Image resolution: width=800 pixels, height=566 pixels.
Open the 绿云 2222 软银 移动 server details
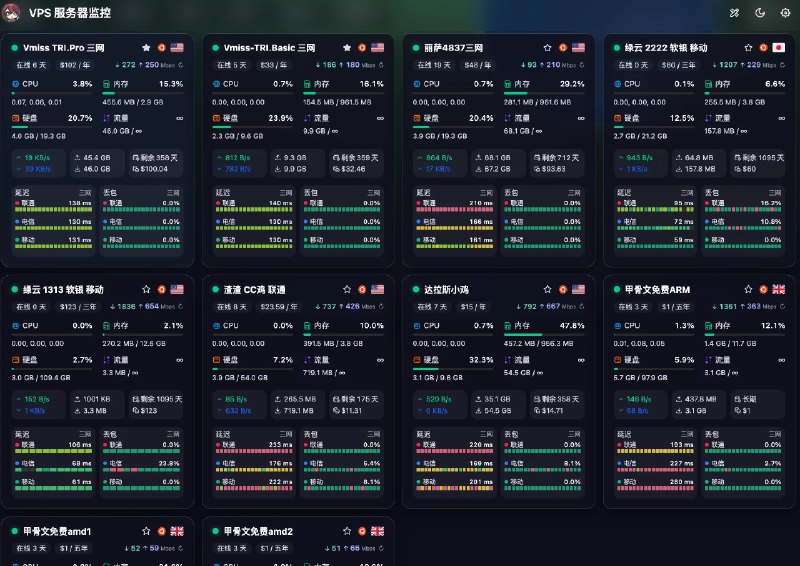point(666,47)
